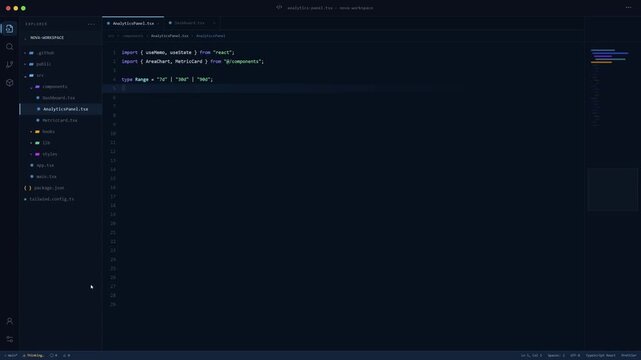Open the Search icon in activity bar
Image resolution: width=641 pixels, height=360 pixels.
pyautogui.click(x=9, y=47)
